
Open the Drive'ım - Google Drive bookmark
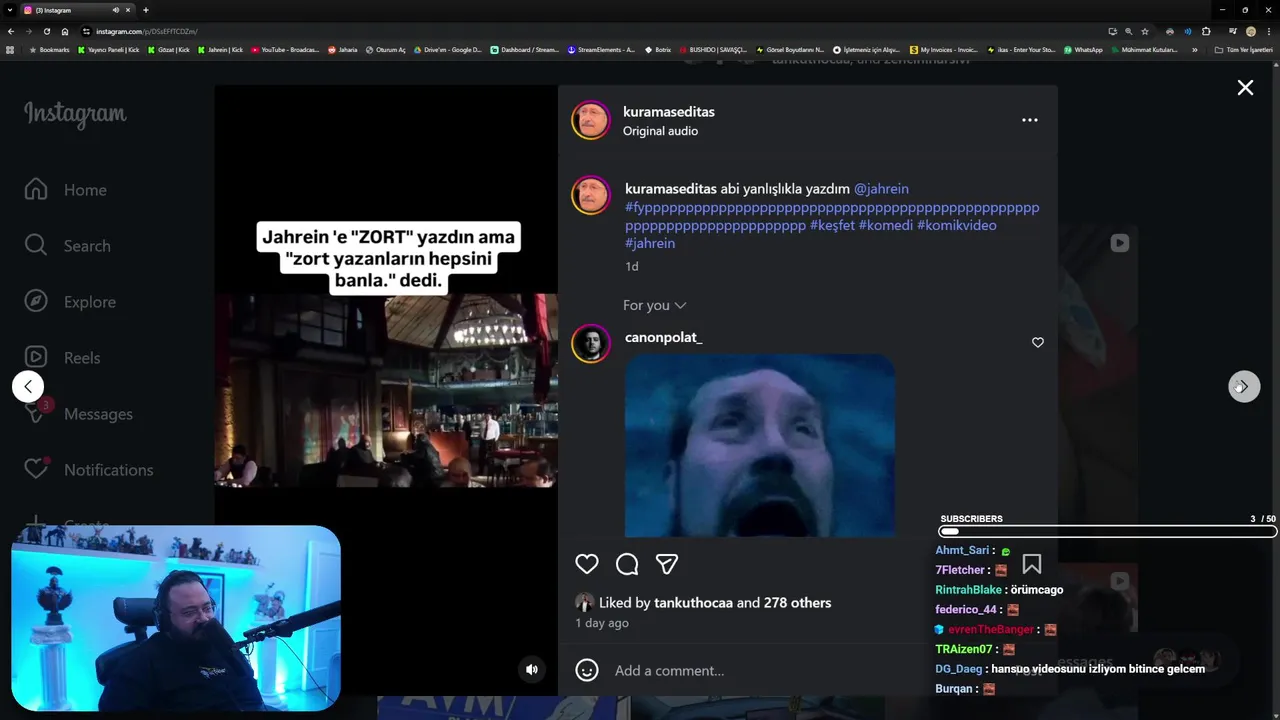(448, 50)
